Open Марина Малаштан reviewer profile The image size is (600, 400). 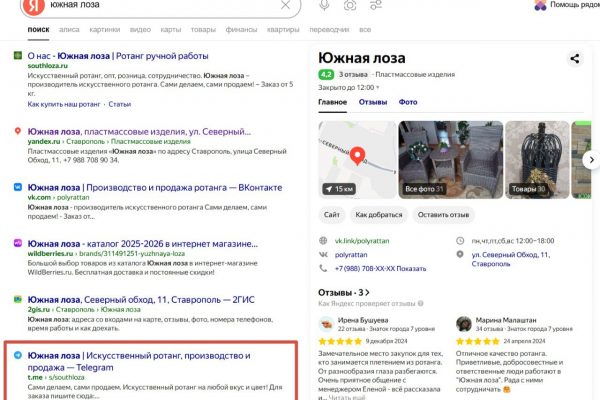click(x=506, y=320)
